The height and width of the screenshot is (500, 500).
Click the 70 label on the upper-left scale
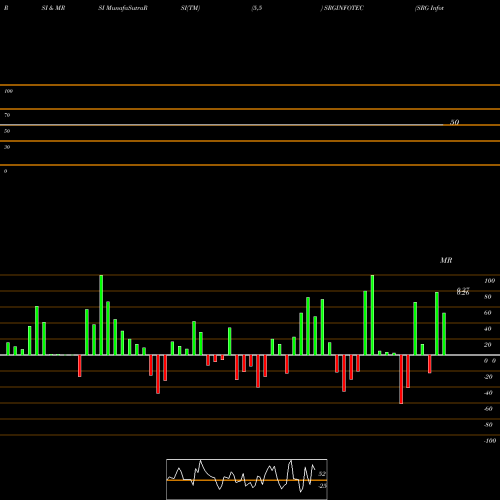click(x=7, y=115)
